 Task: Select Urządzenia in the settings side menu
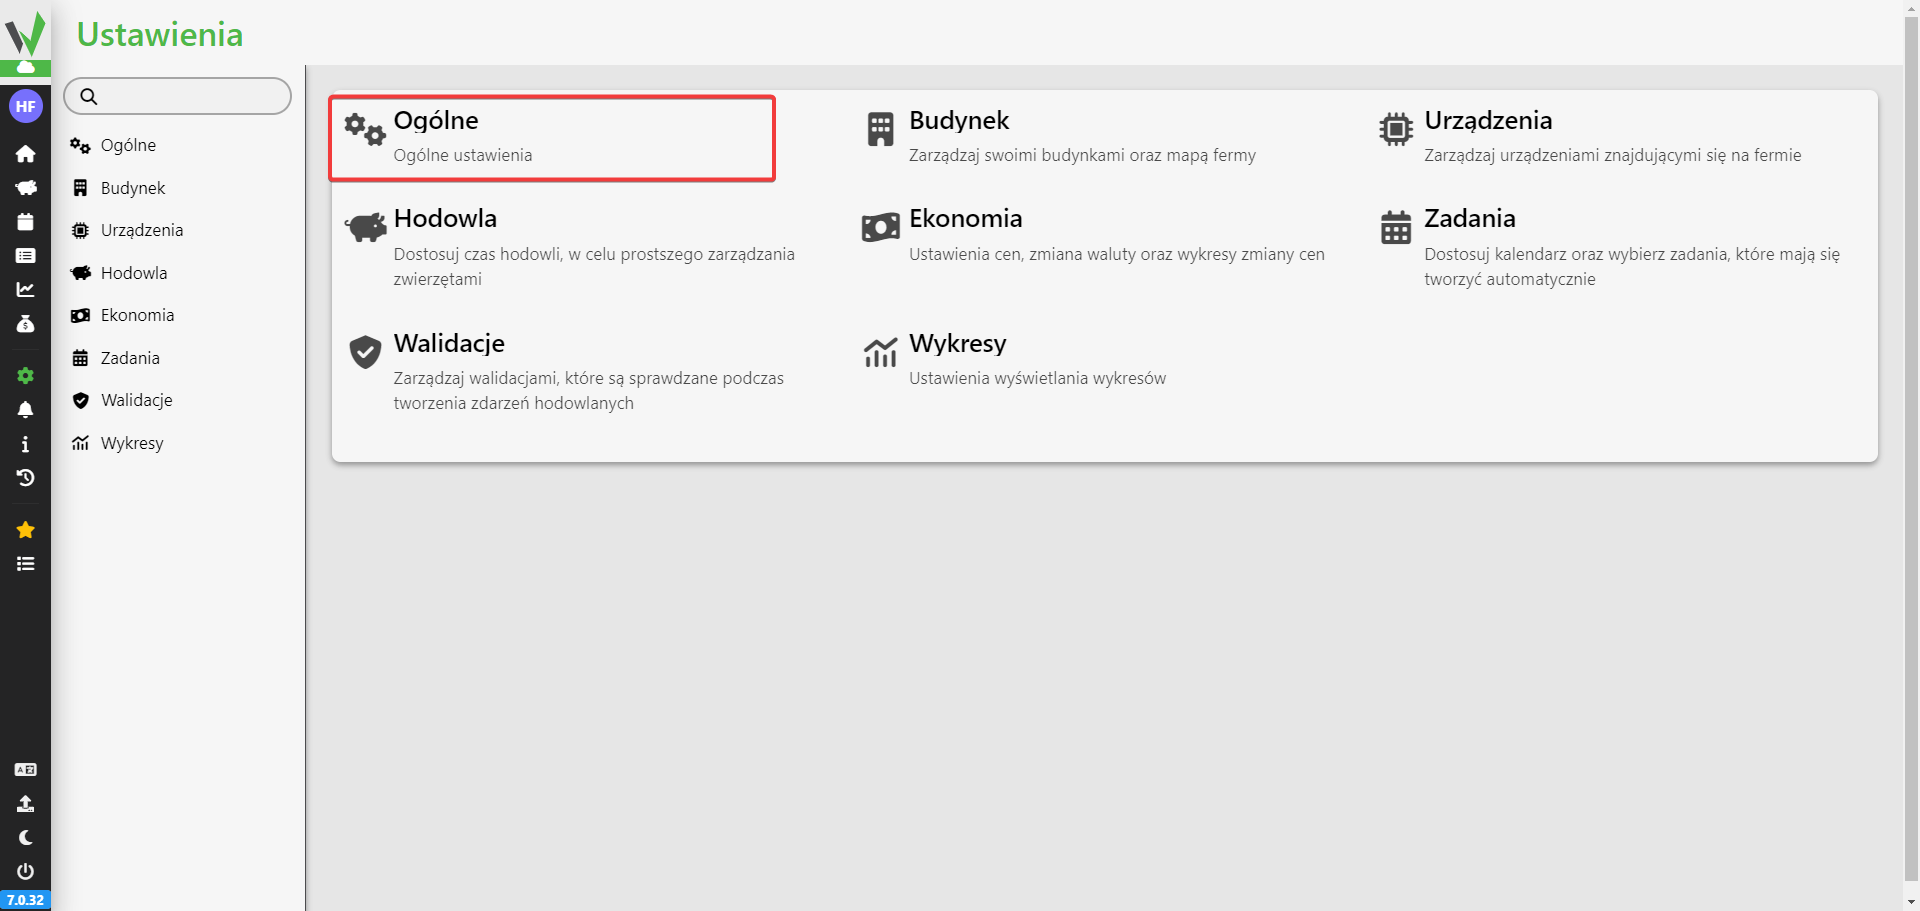click(x=141, y=230)
